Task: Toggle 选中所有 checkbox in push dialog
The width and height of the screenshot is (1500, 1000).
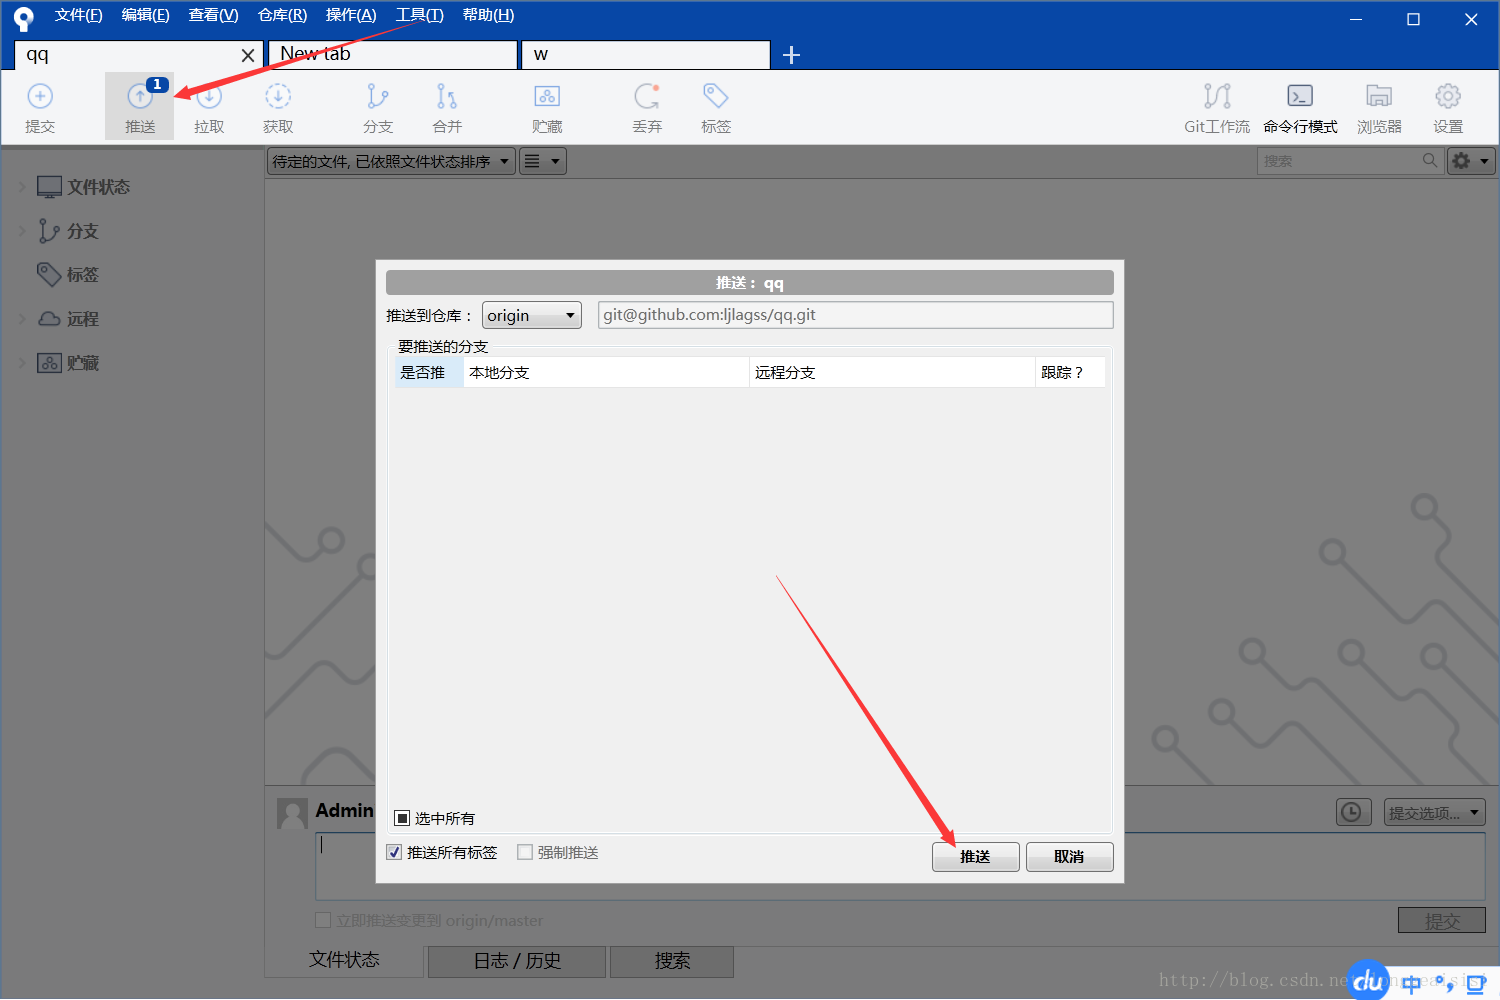Action: point(402,818)
